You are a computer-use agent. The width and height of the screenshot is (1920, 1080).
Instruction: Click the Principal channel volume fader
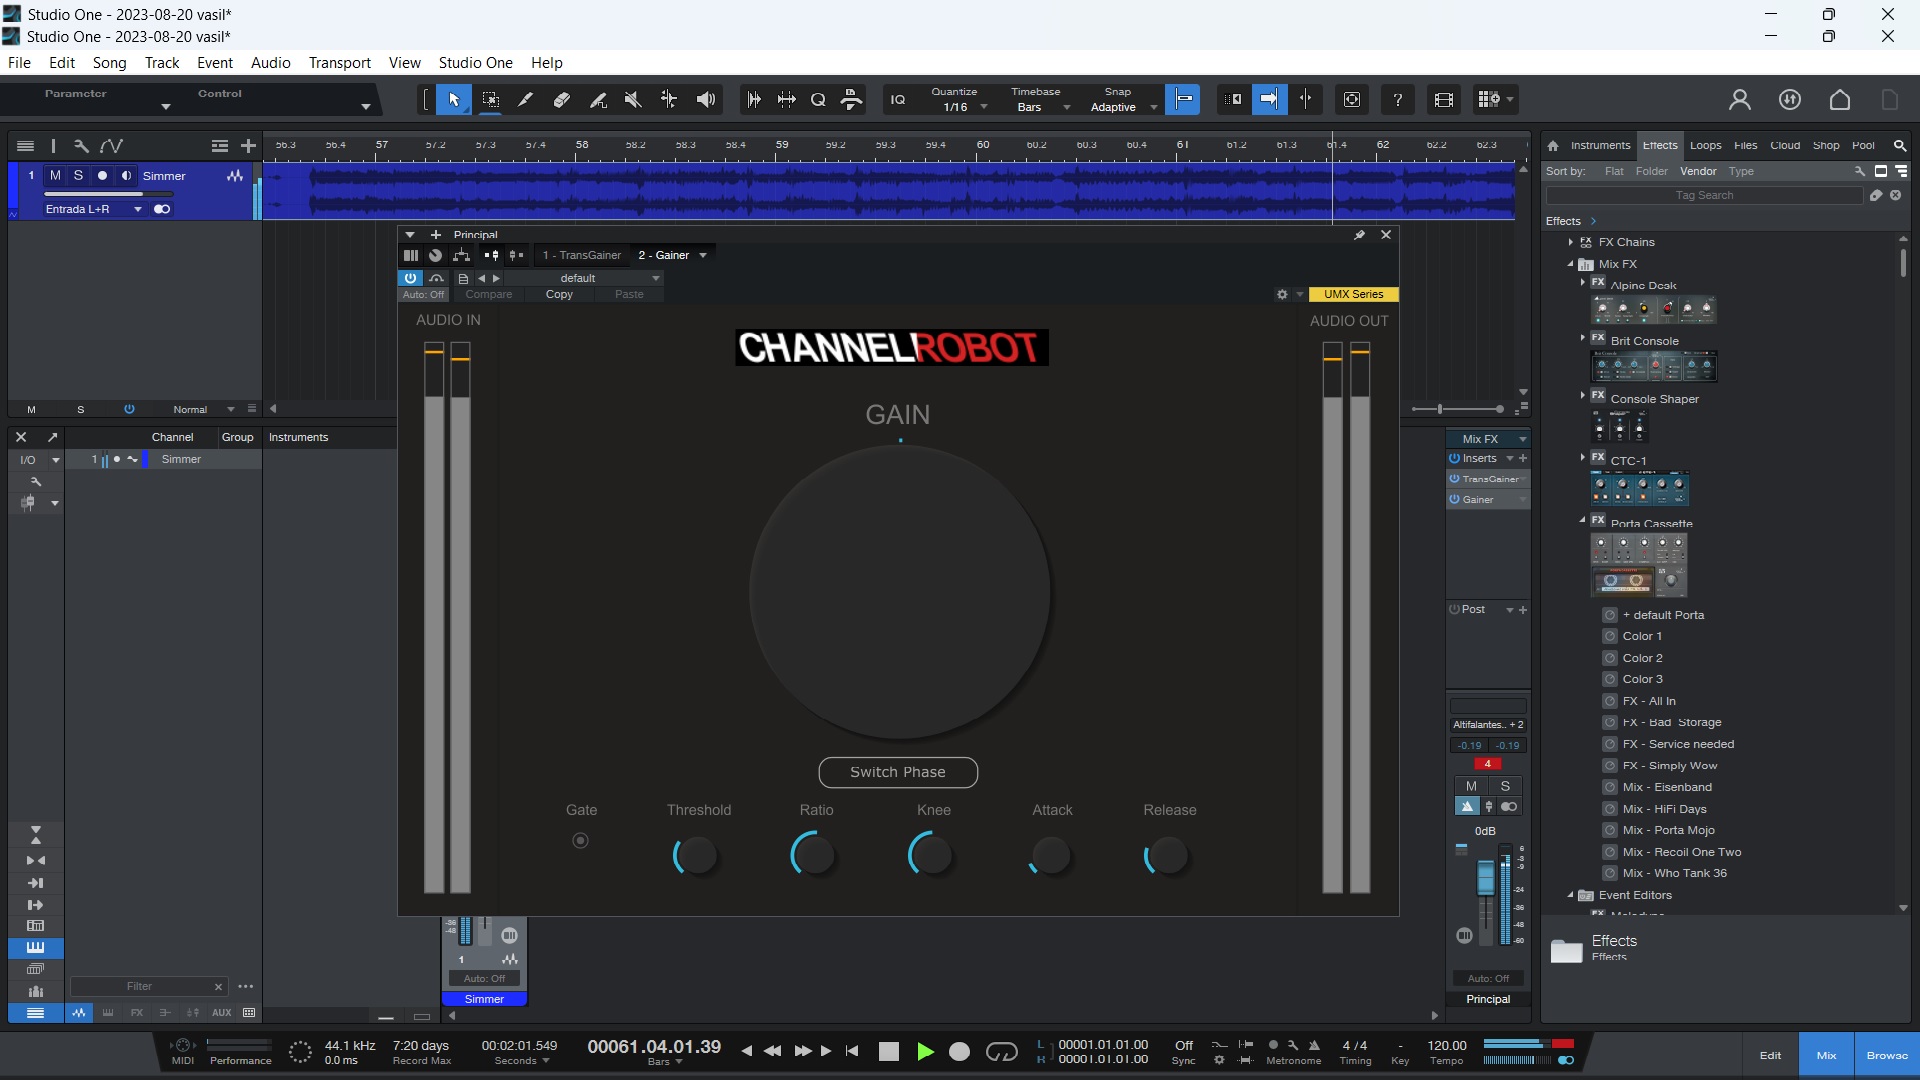click(1485, 878)
